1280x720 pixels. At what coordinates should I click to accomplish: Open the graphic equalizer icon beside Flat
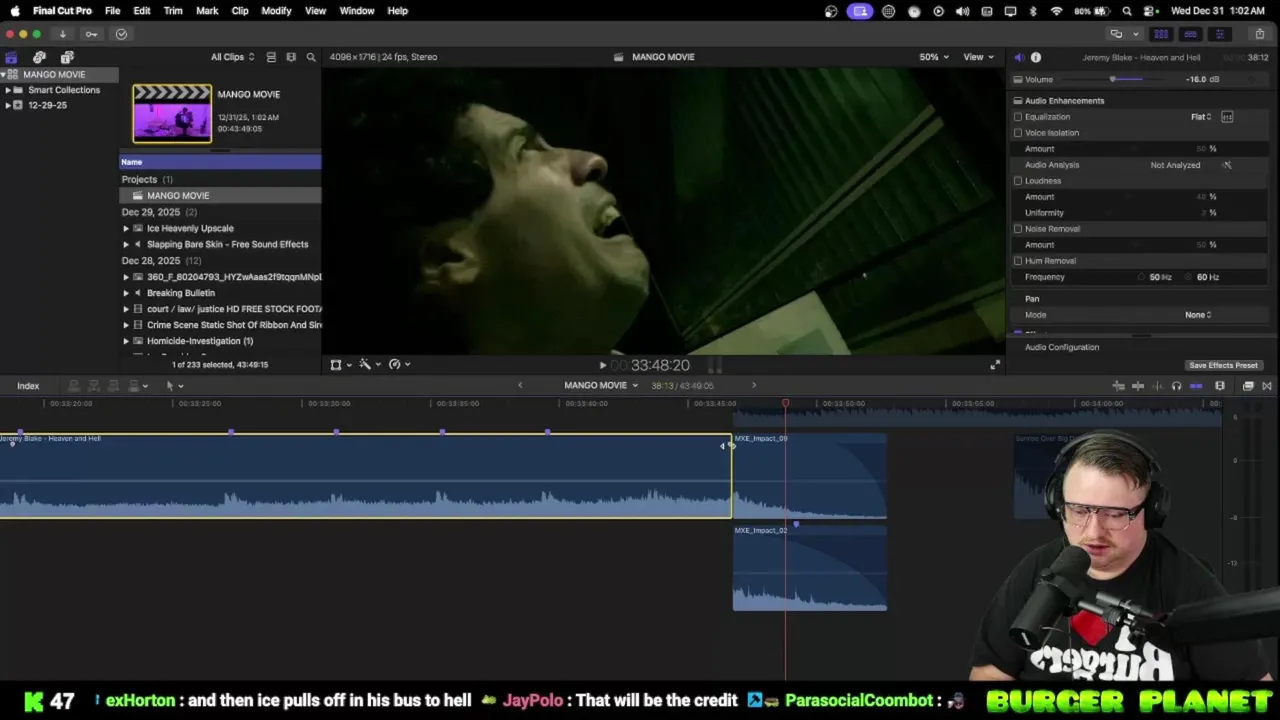(1227, 117)
